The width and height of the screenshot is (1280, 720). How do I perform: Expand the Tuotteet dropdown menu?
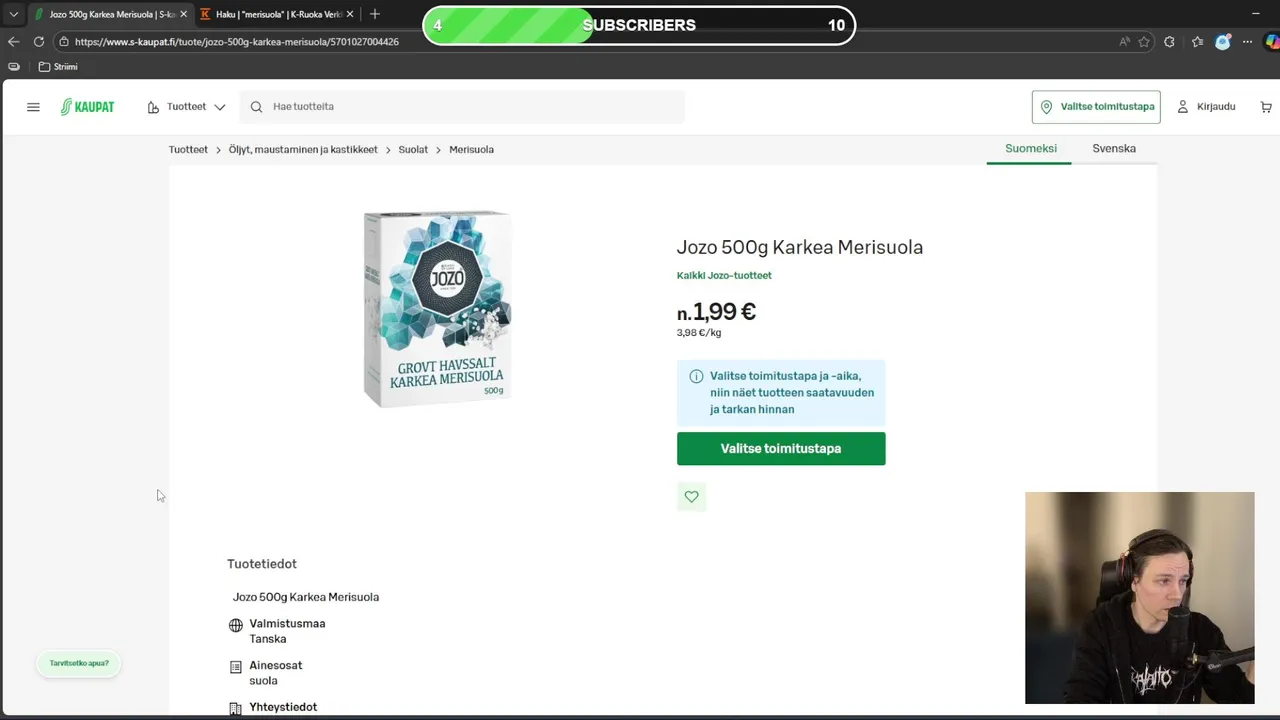[x=186, y=107]
